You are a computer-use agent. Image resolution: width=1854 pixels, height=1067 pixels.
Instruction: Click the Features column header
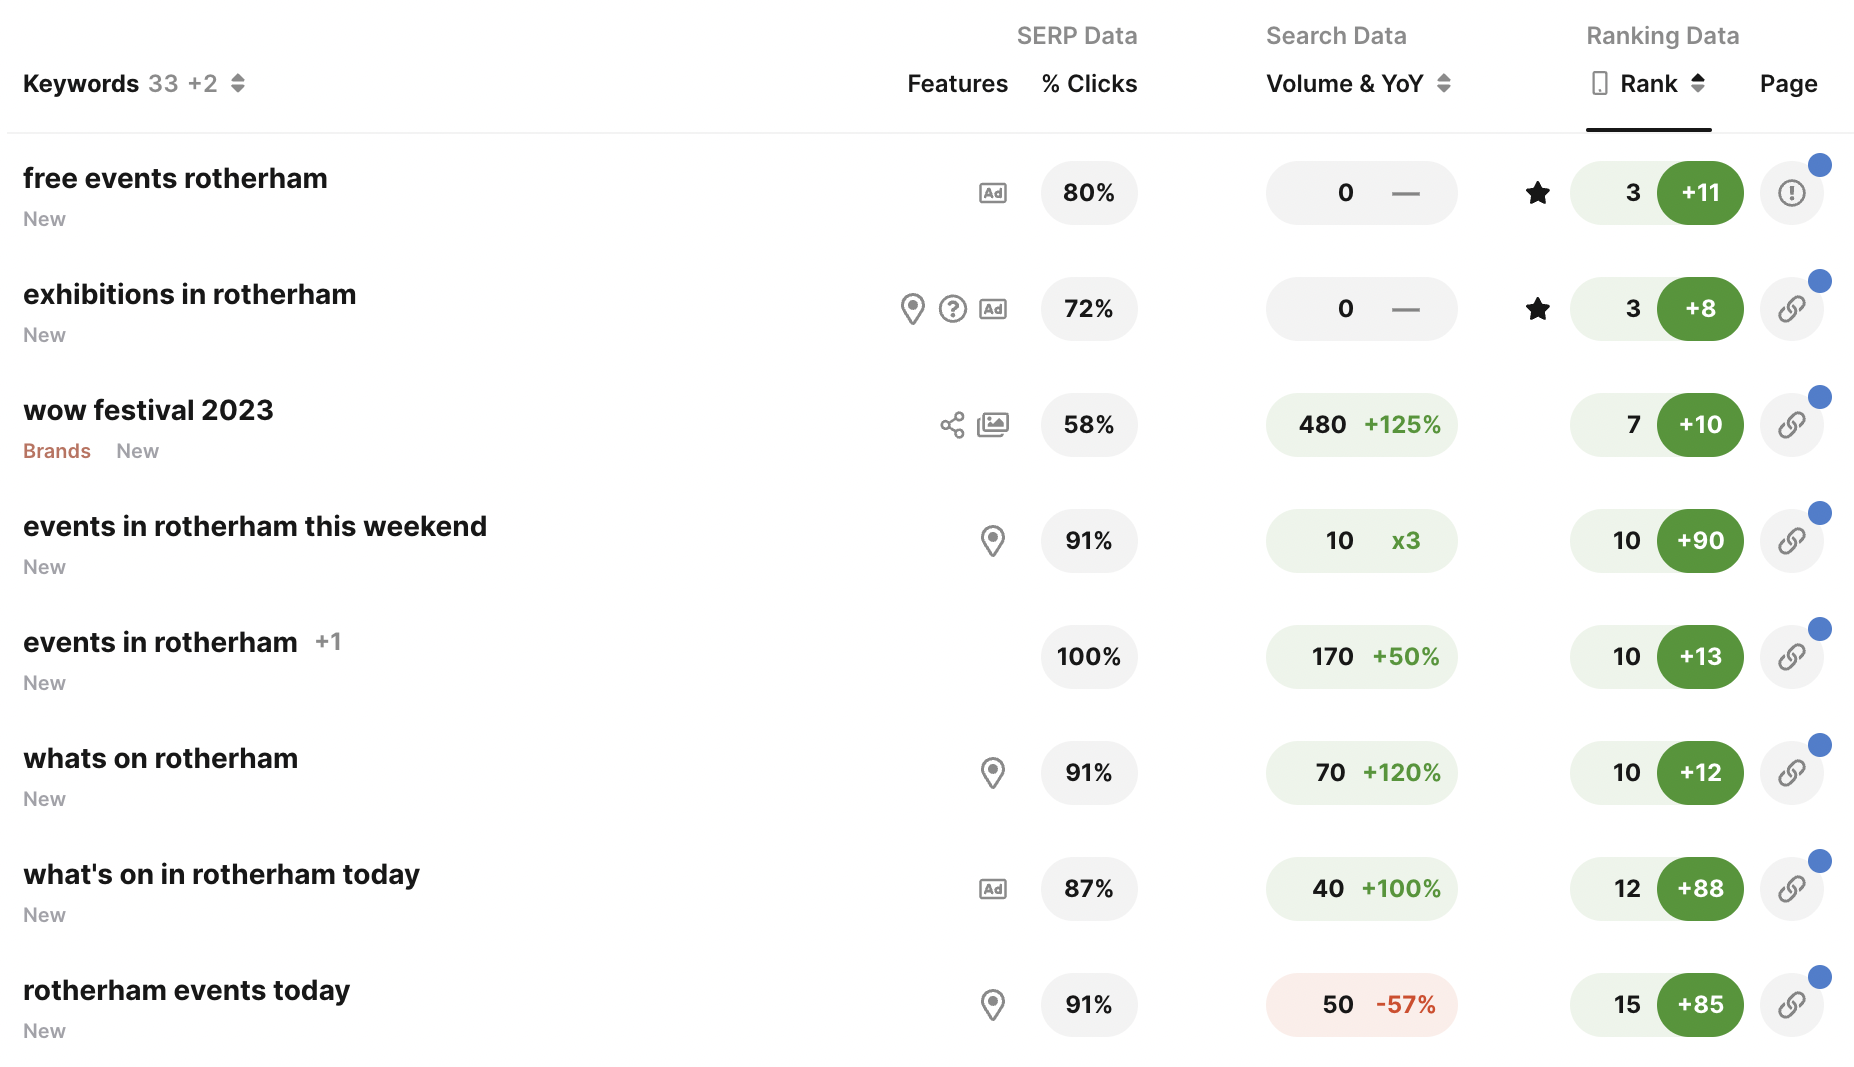pos(957,84)
